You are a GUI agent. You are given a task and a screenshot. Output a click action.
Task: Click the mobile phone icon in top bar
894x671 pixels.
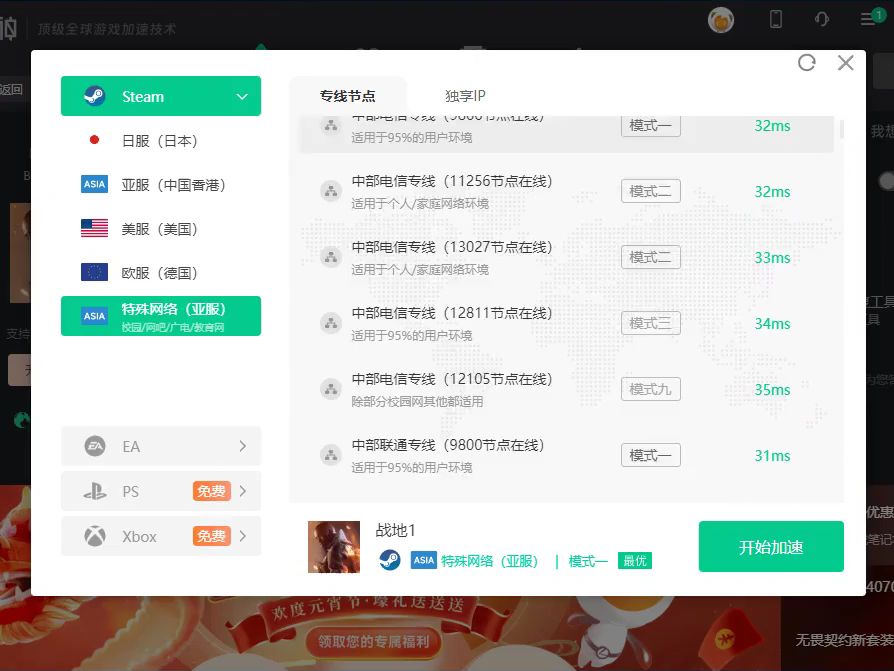pos(775,19)
